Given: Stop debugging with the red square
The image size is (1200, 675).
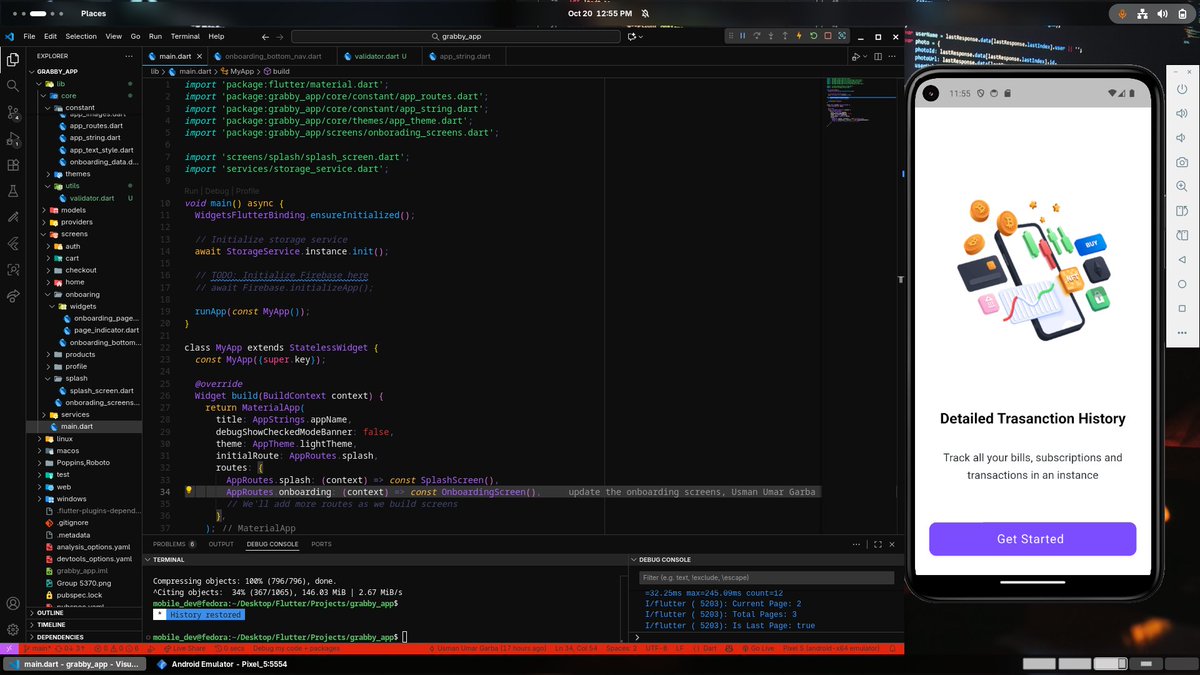Looking at the screenshot, I should (x=828, y=36).
